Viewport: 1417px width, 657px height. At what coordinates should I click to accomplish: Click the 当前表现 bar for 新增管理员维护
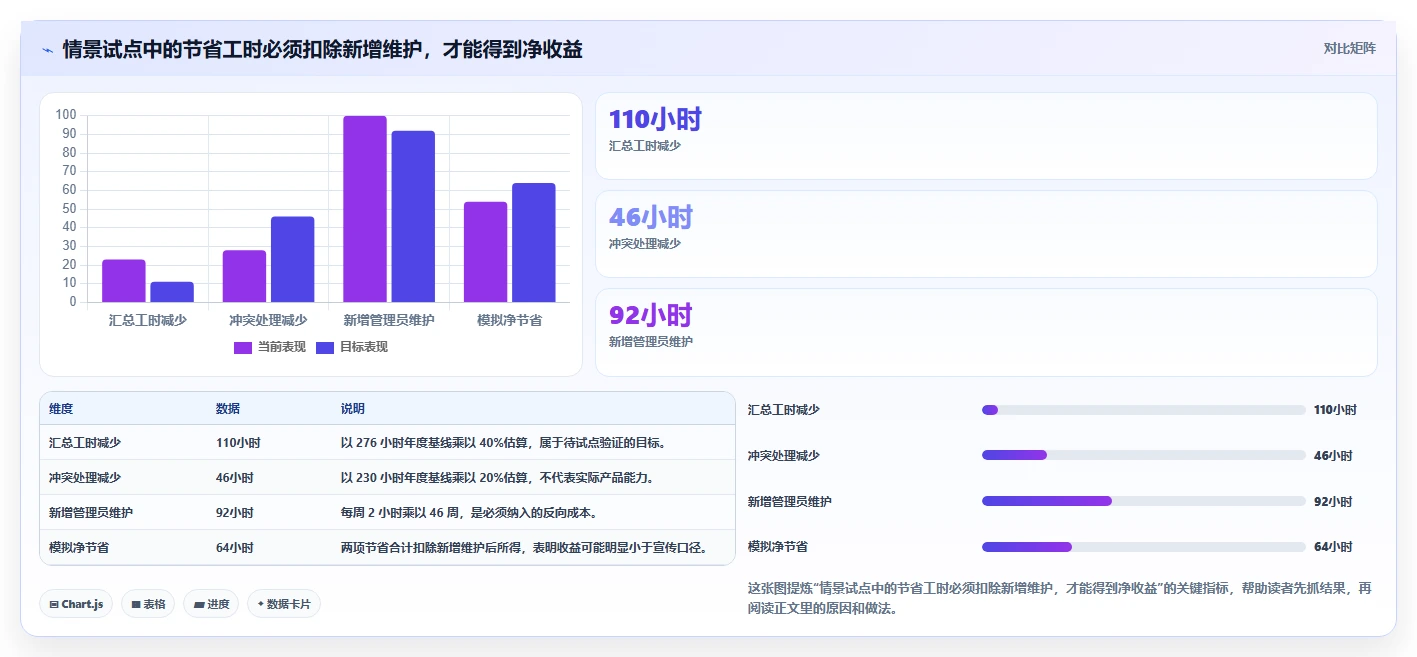(x=365, y=209)
